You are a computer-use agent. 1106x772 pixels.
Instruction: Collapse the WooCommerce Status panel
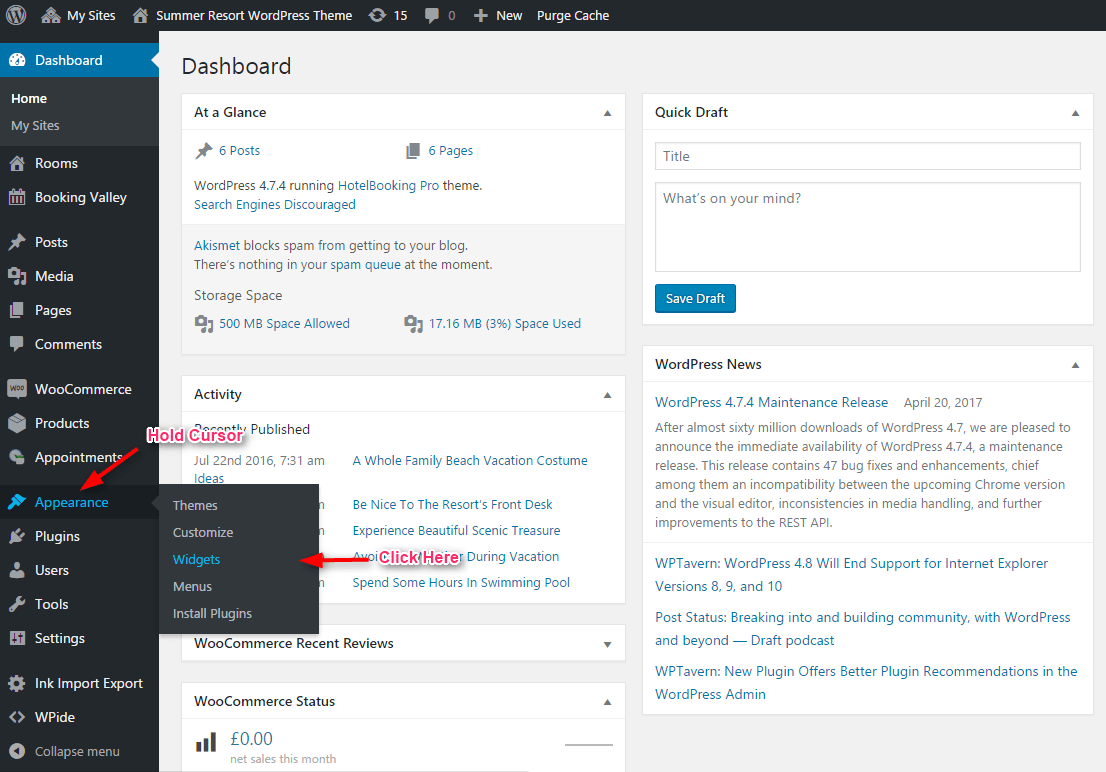click(x=607, y=702)
